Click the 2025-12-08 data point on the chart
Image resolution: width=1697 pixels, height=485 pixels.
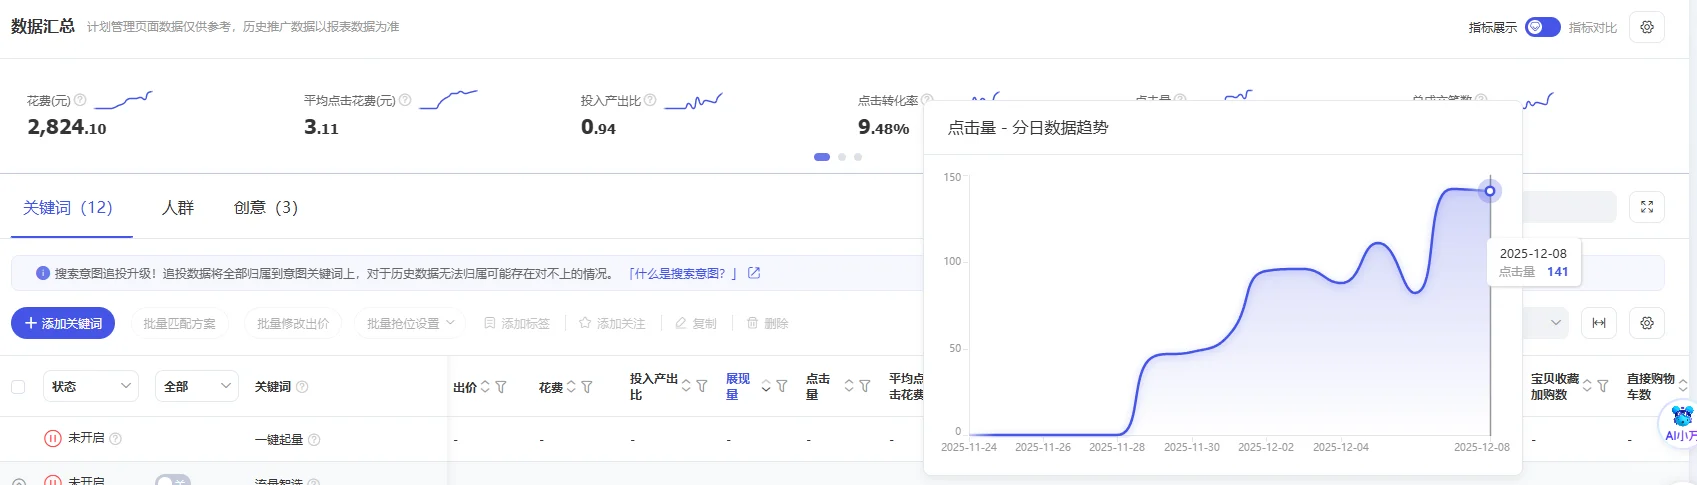(1490, 191)
